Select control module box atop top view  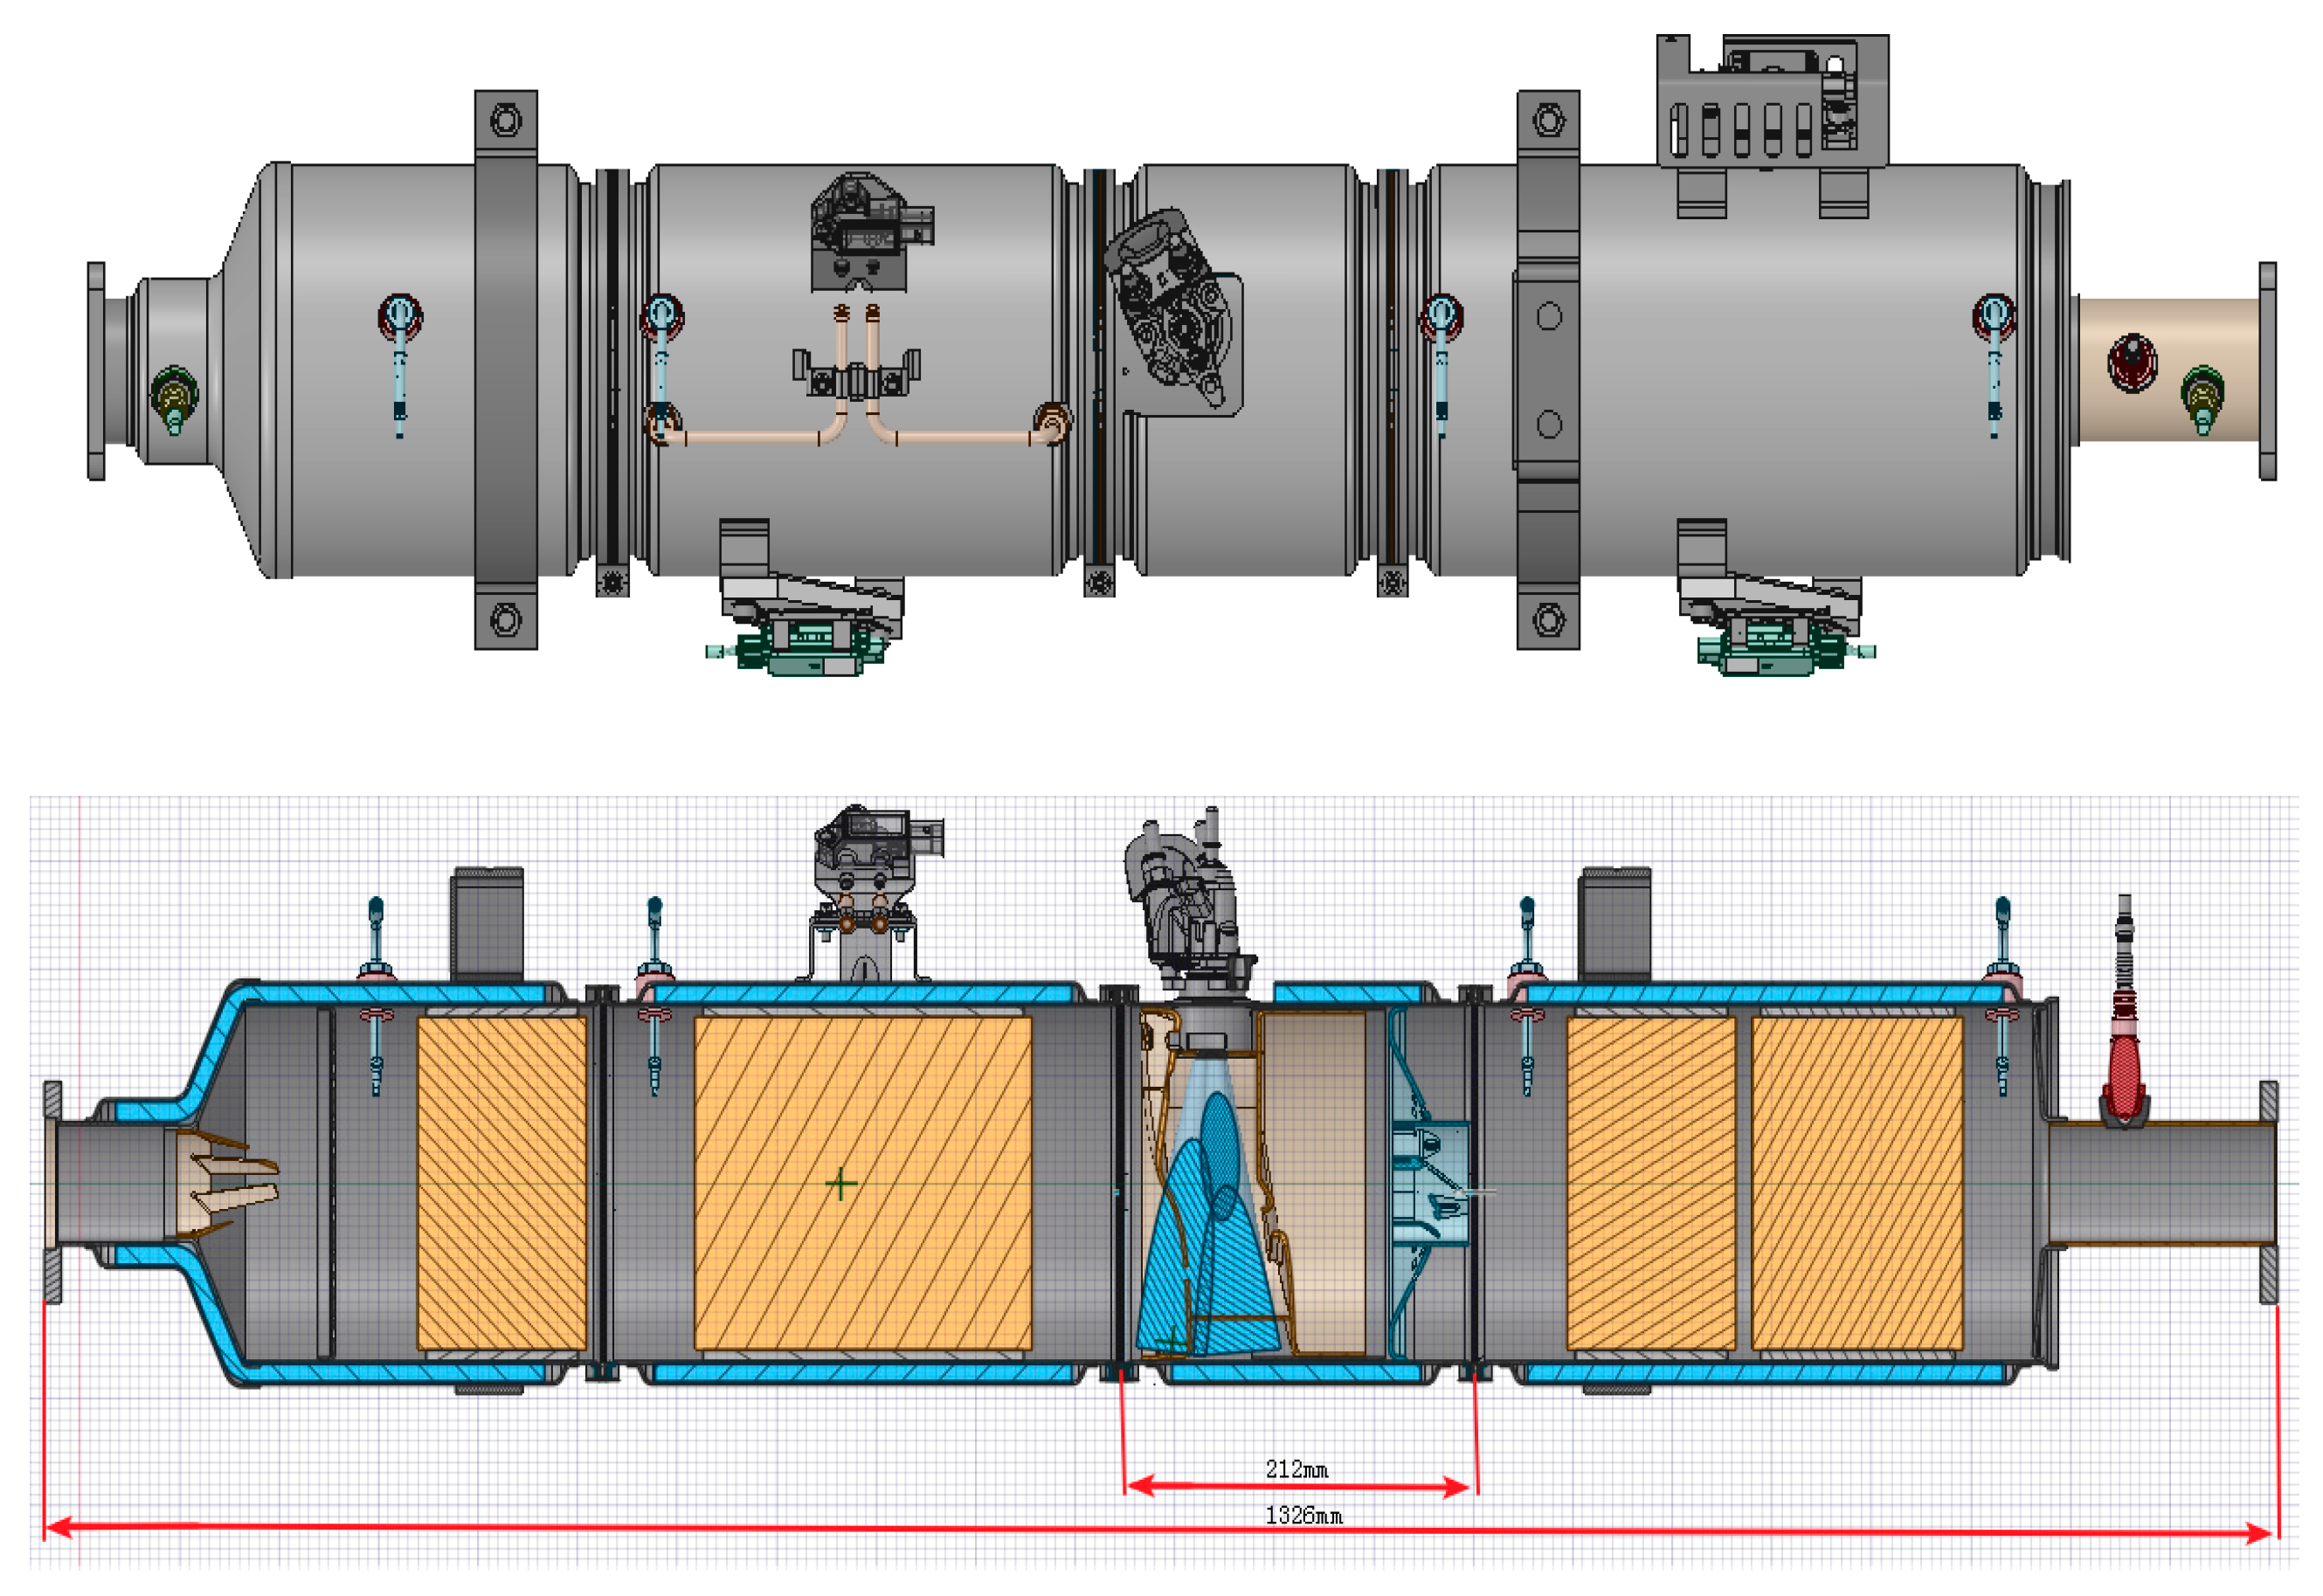tap(1771, 101)
